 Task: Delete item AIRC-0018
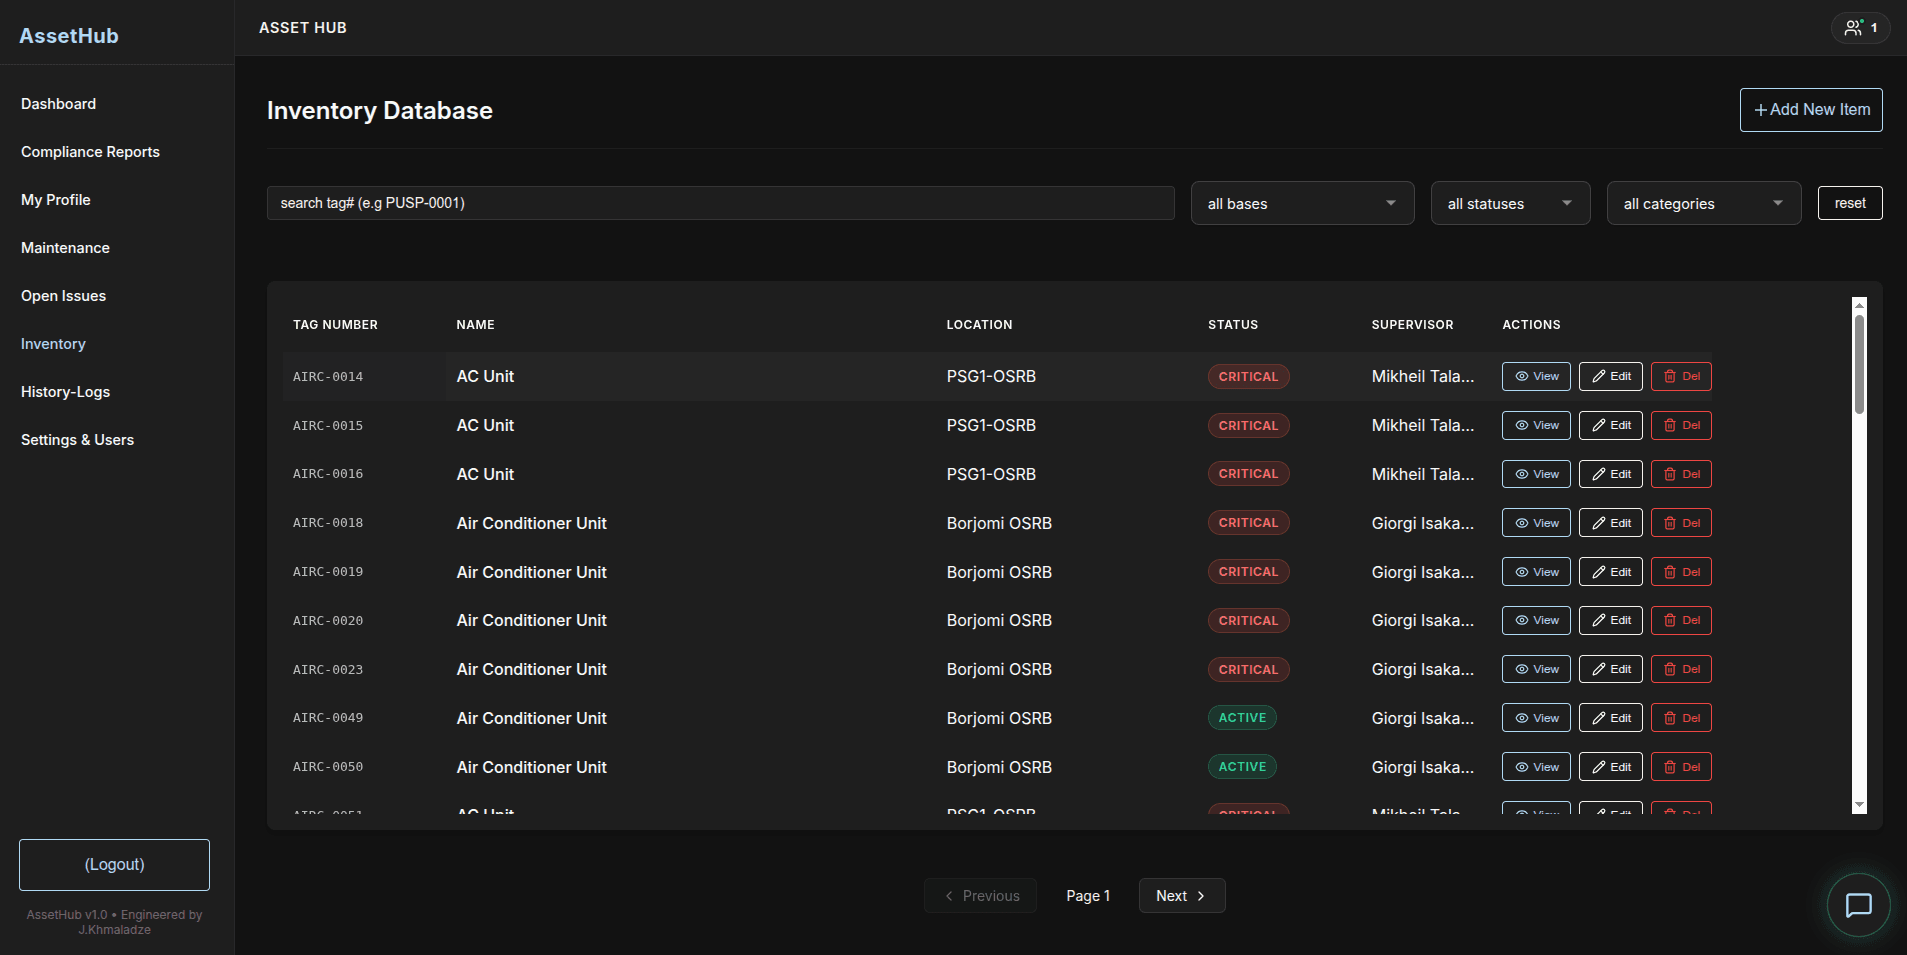[x=1681, y=523]
